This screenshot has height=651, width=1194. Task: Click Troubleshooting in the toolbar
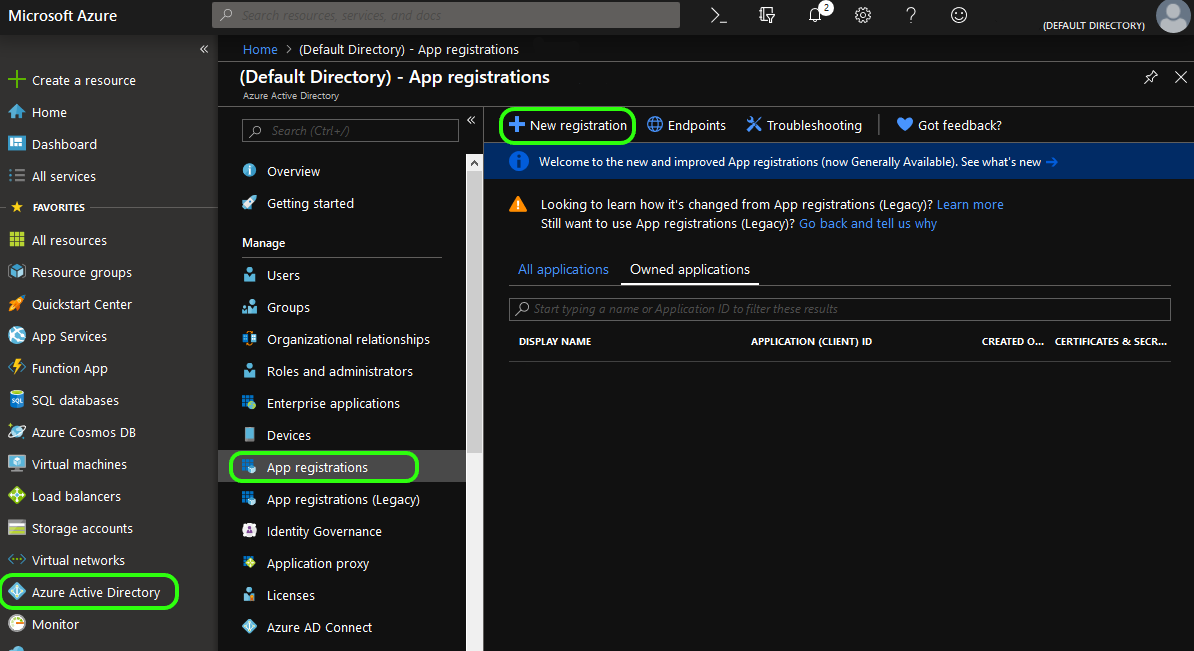803,125
